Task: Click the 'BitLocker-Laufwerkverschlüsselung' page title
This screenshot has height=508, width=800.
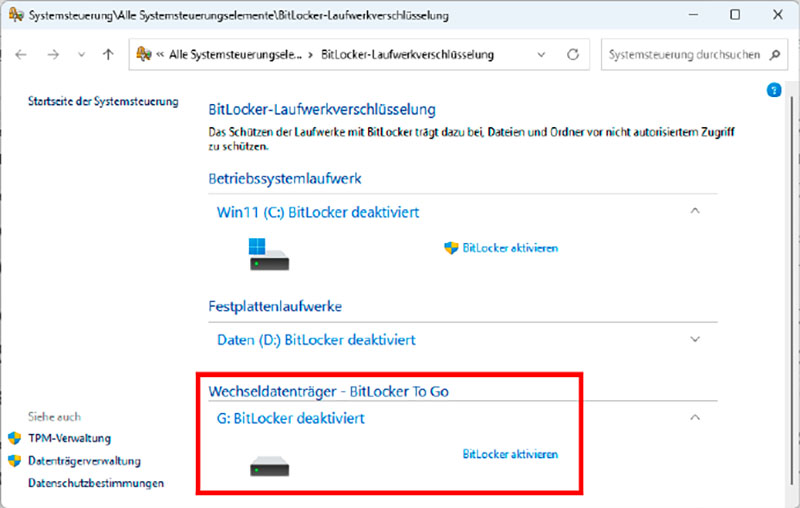Action: (322, 109)
